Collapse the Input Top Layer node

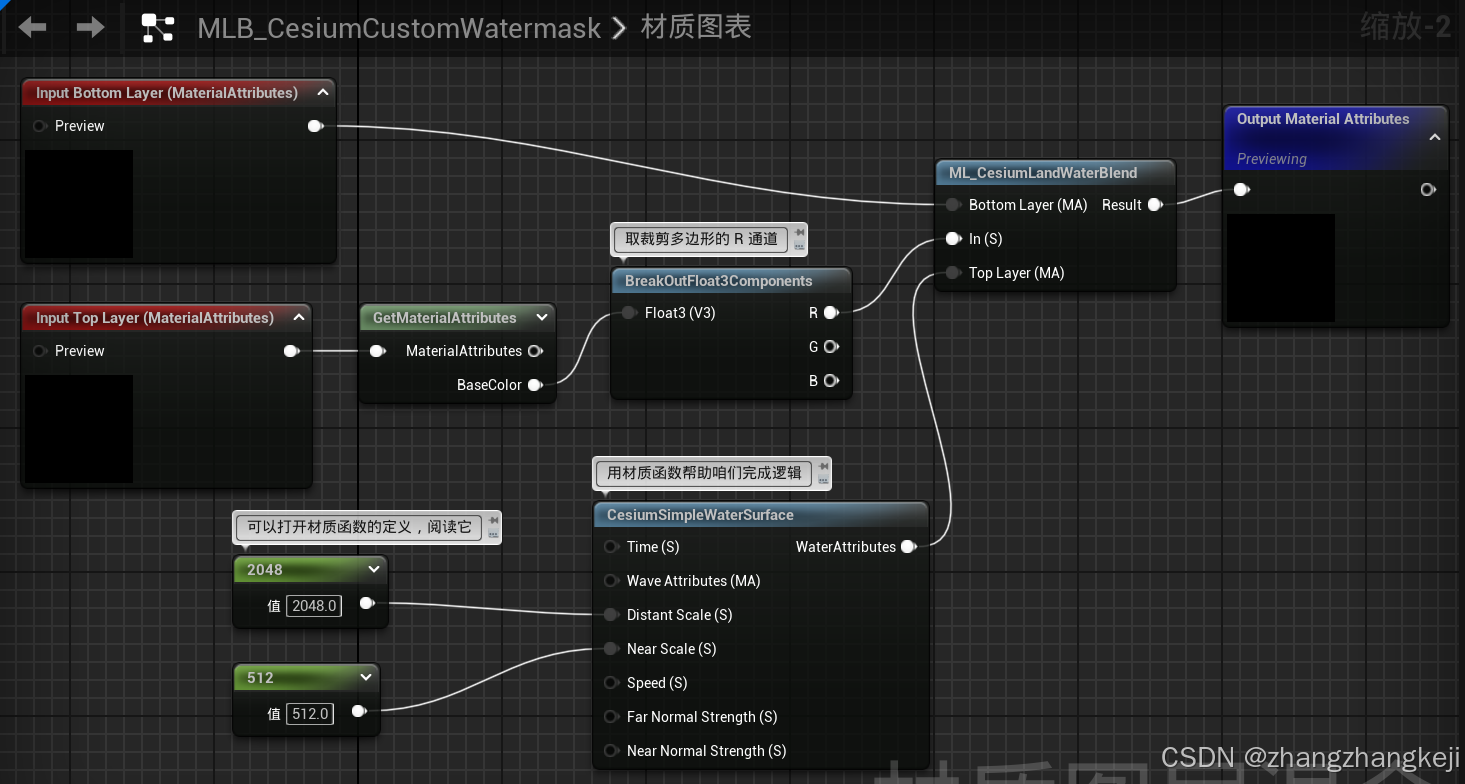coord(299,318)
